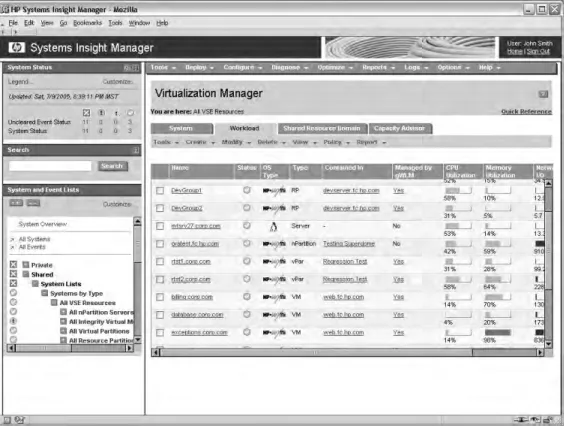Check the DevGroup2 row checkbox
Image resolution: width=566 pixels, height=426 pixels.
(x=160, y=208)
